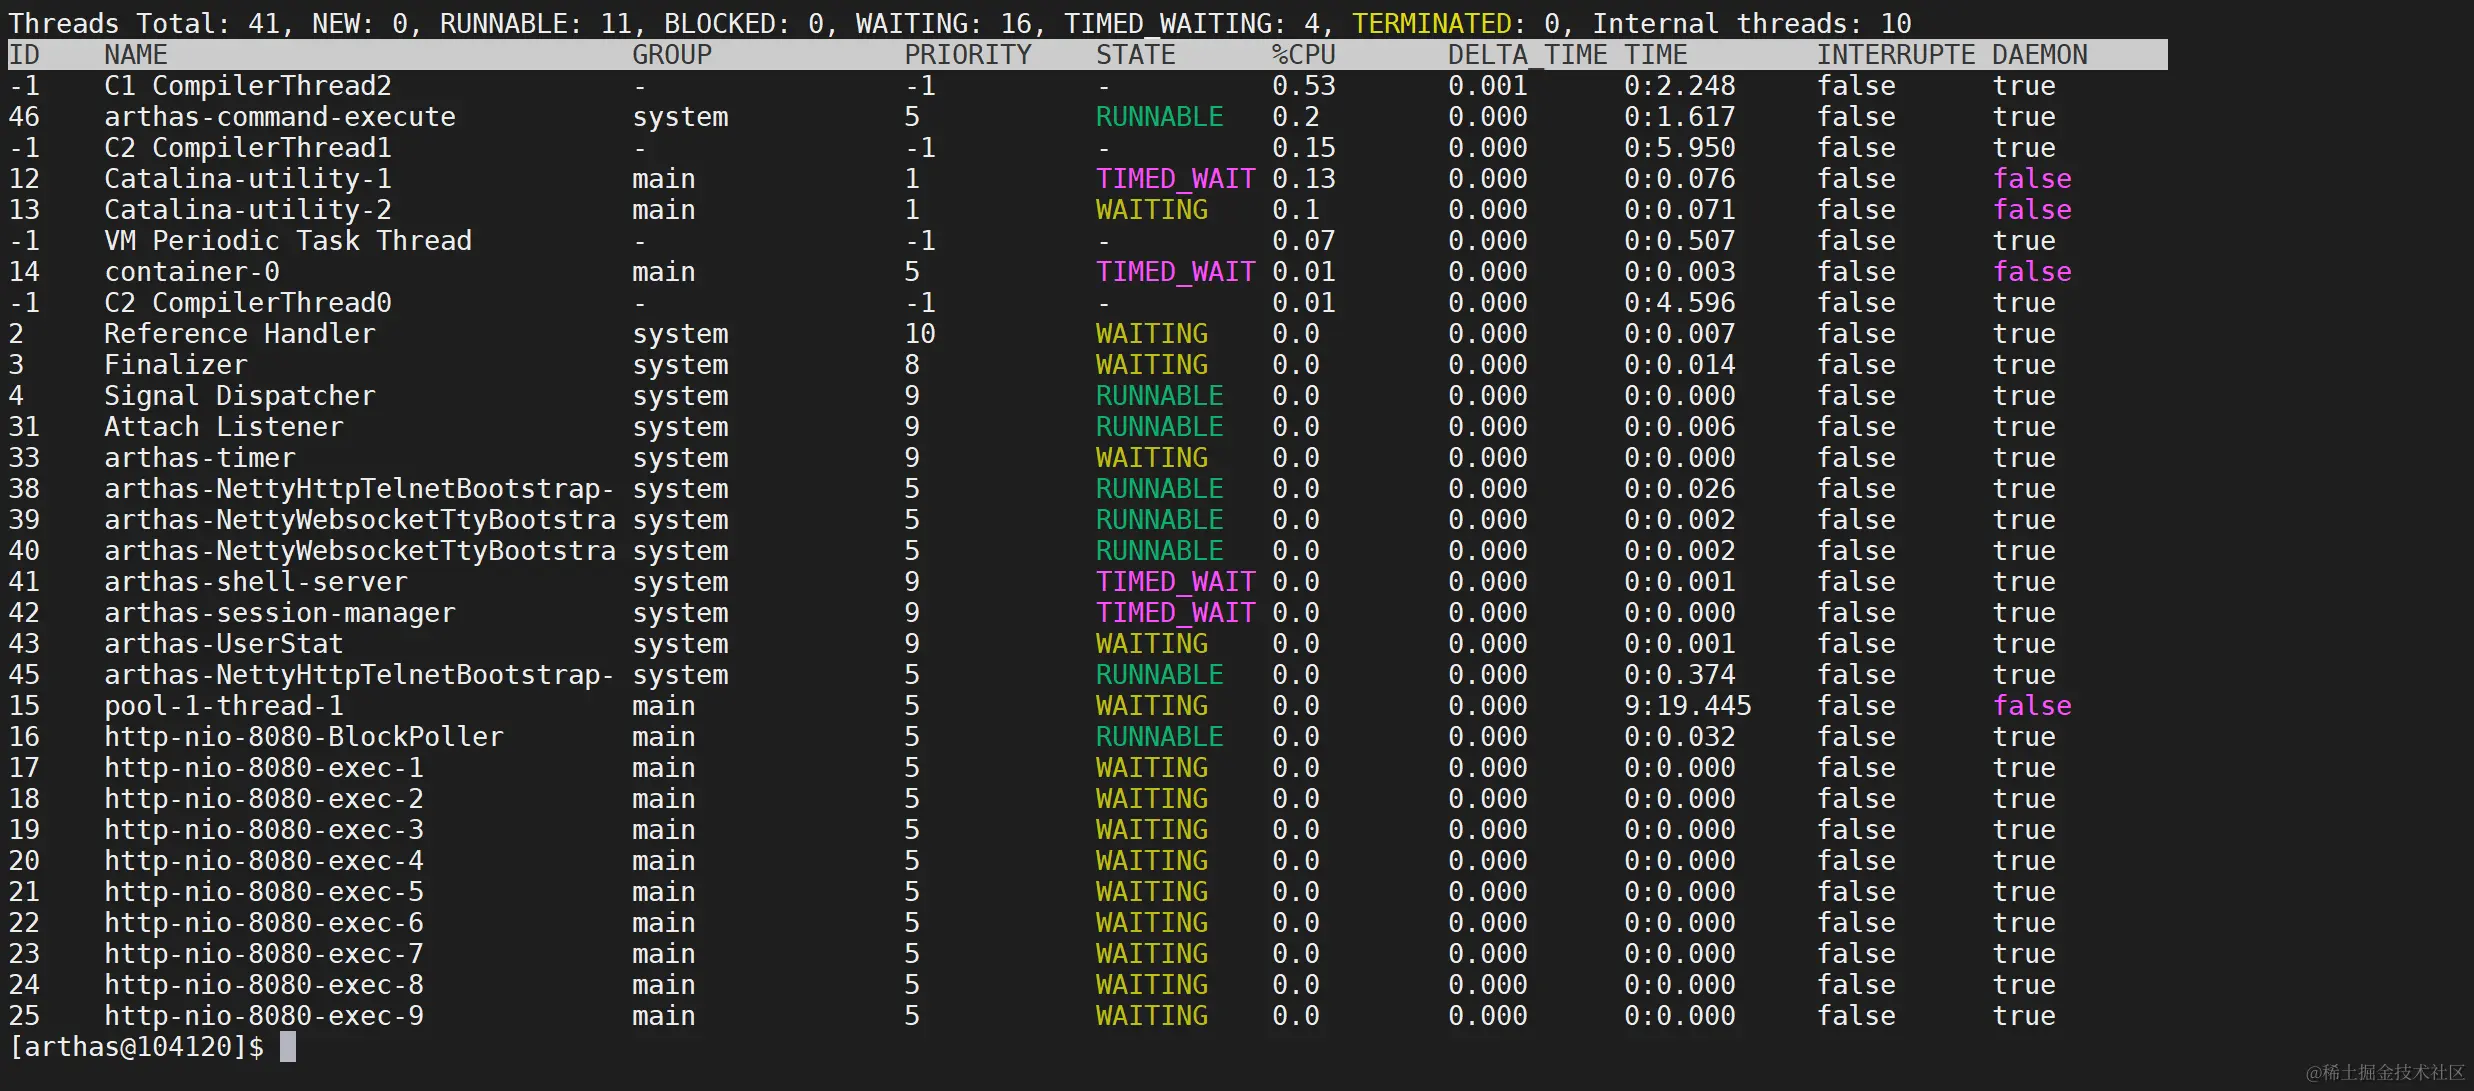This screenshot has height=1091, width=2474.
Task: Click the arthas@104120 command prompt cursor
Action: tap(288, 1047)
